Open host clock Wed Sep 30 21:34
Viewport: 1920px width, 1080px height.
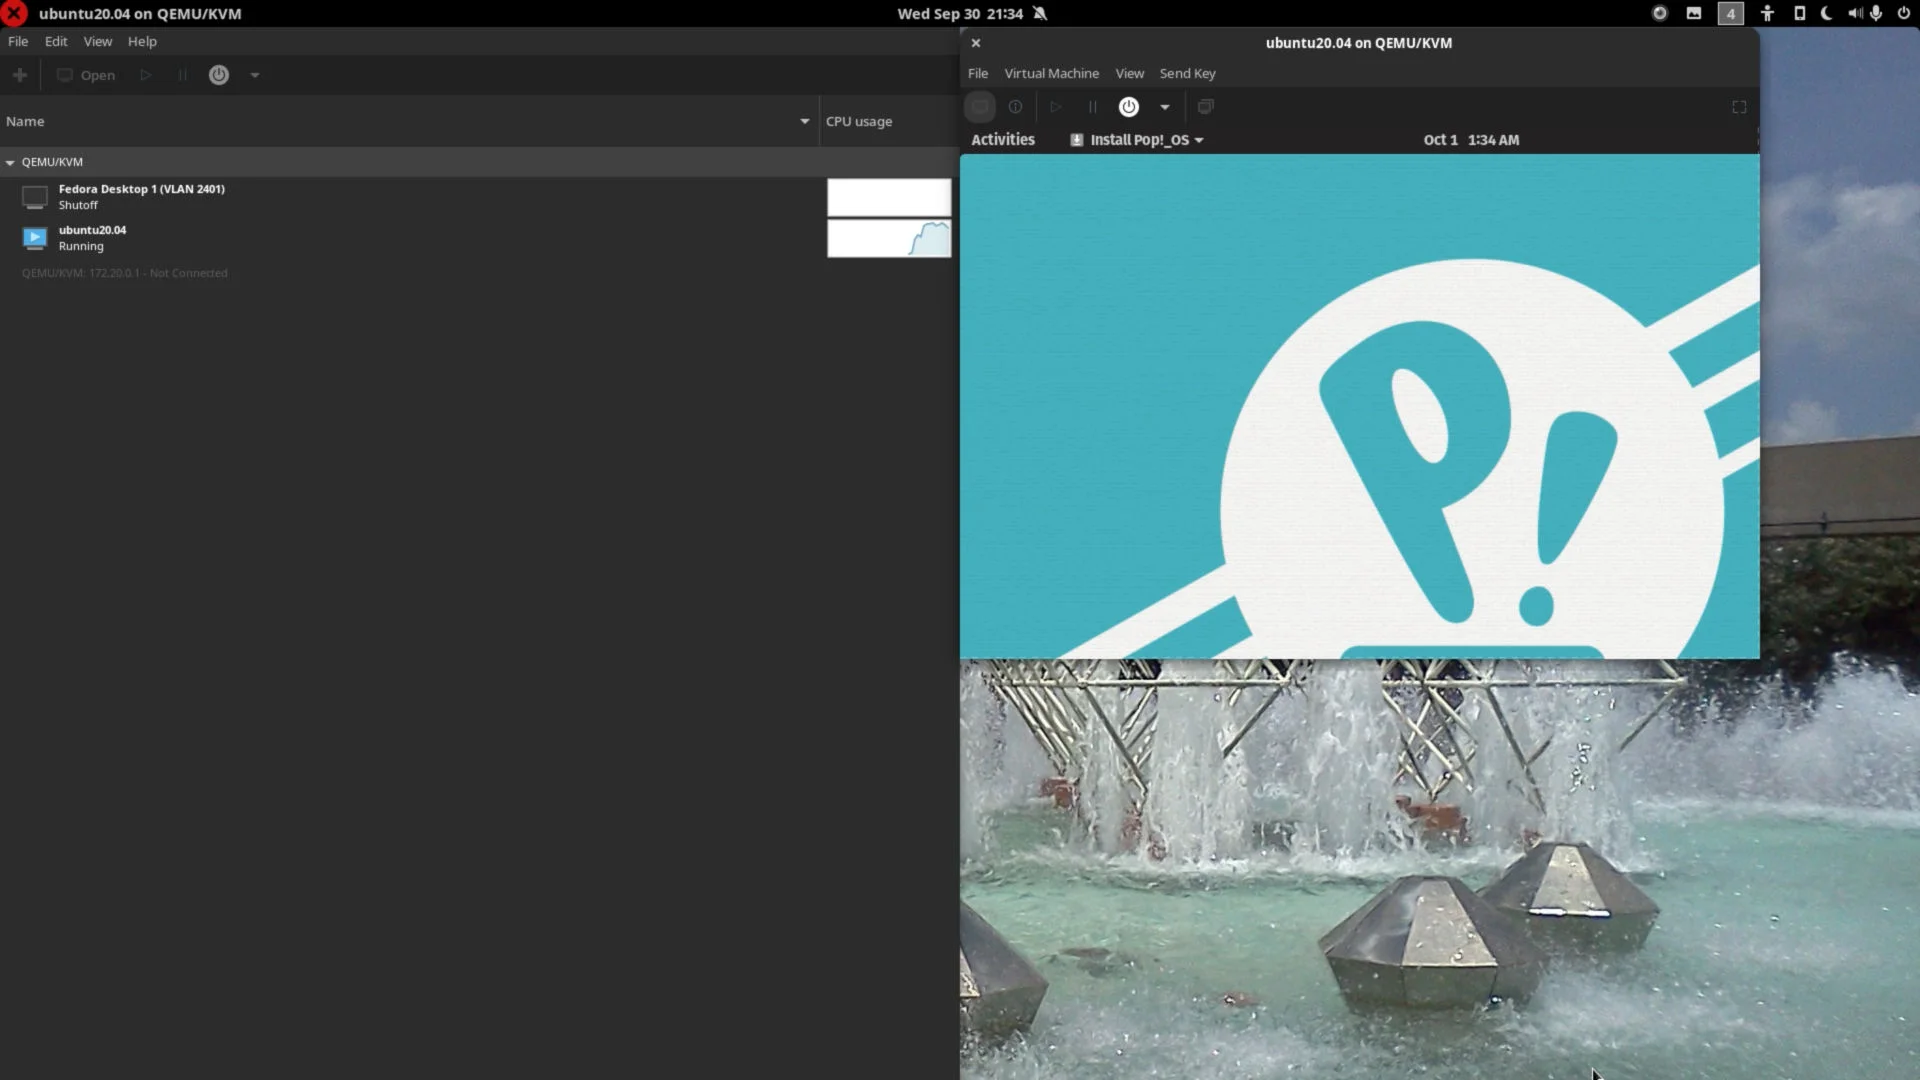960,13
